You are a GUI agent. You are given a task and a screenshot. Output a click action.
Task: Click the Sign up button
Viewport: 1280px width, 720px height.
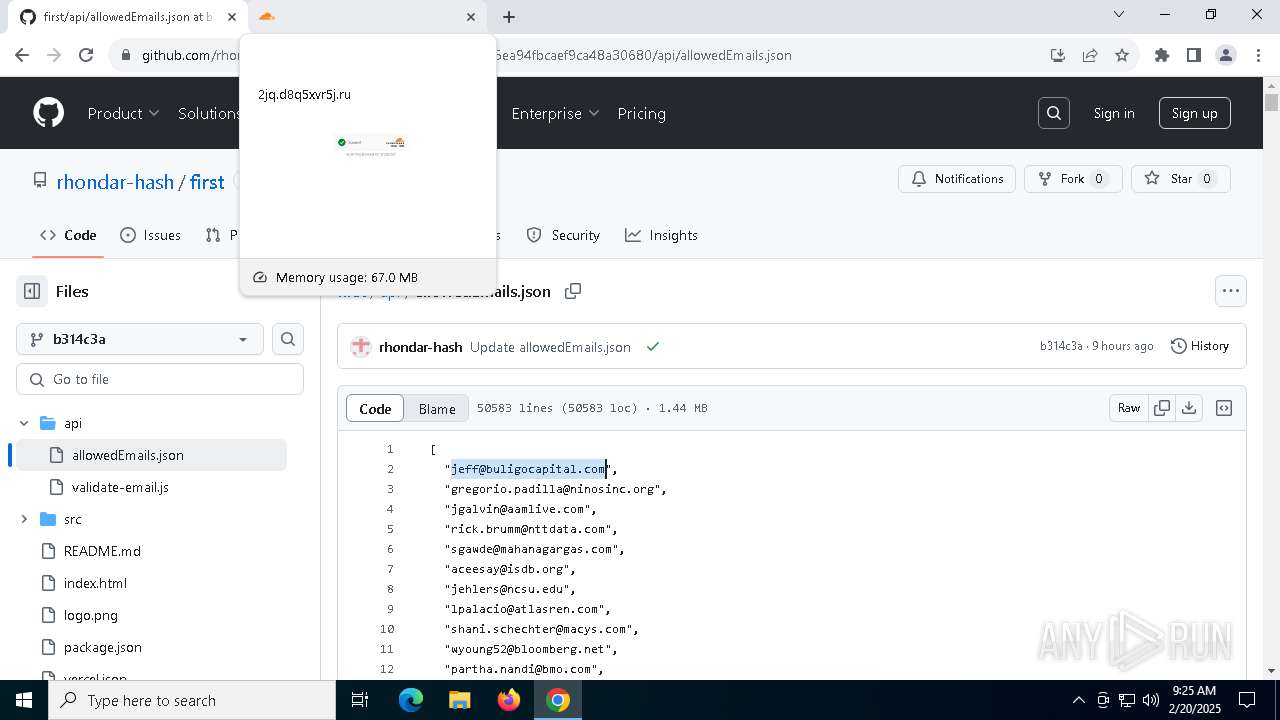point(1195,113)
